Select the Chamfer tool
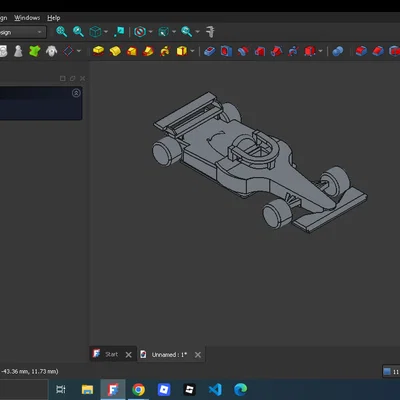 [x=378, y=51]
